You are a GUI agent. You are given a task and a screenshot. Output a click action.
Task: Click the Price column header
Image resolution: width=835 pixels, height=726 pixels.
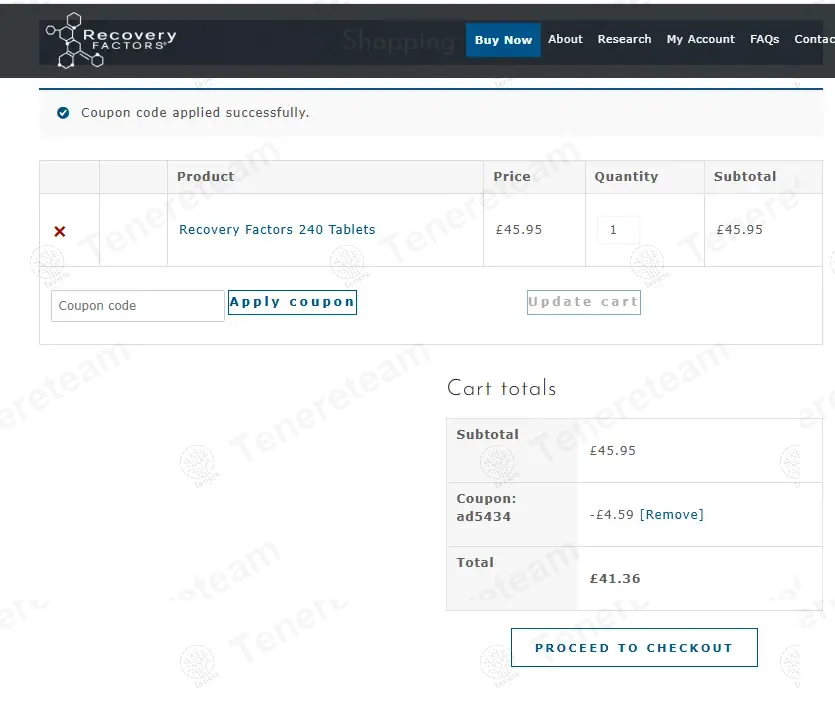pyautogui.click(x=512, y=176)
